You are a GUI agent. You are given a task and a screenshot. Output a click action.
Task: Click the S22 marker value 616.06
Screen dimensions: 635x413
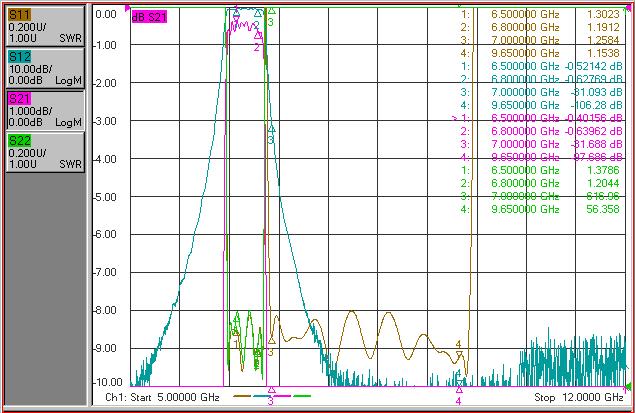coord(603,196)
